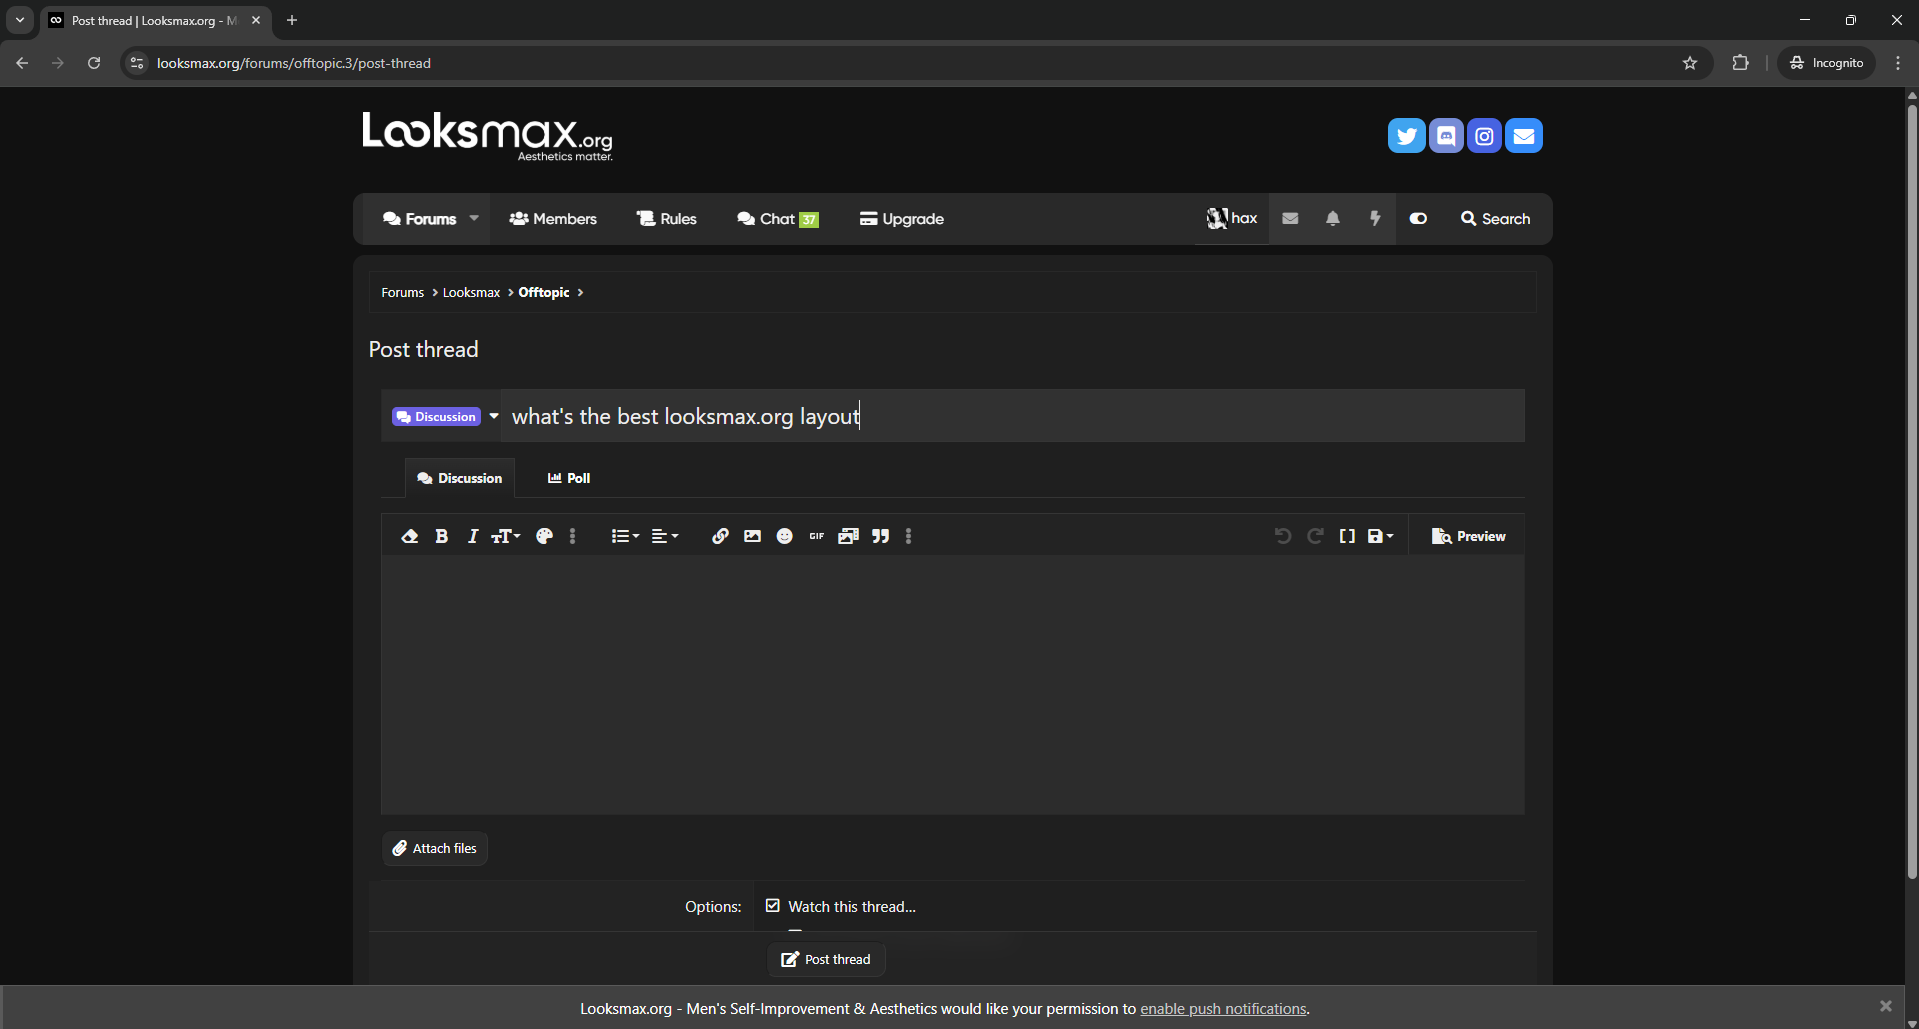Click the Post thread button
This screenshot has width=1919, height=1029.
coord(826,960)
